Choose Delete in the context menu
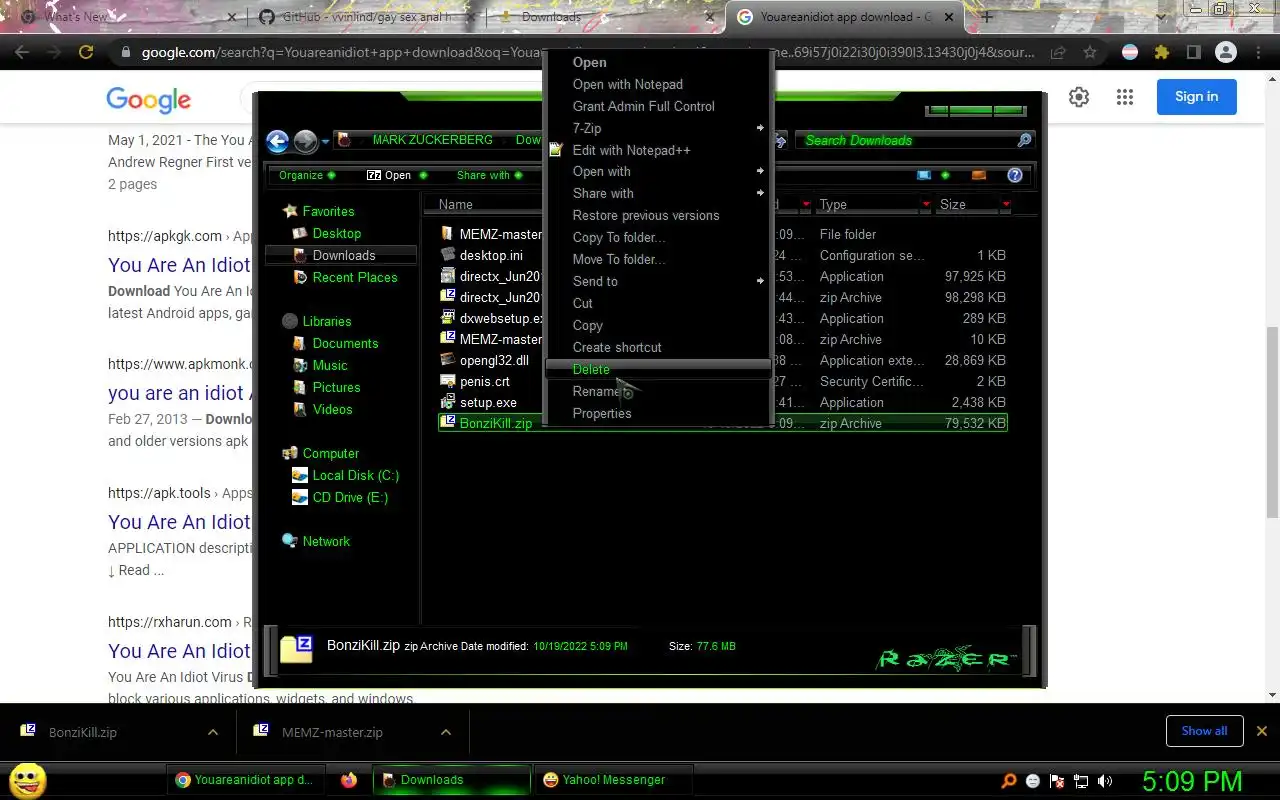This screenshot has height=800, width=1280. click(x=659, y=369)
